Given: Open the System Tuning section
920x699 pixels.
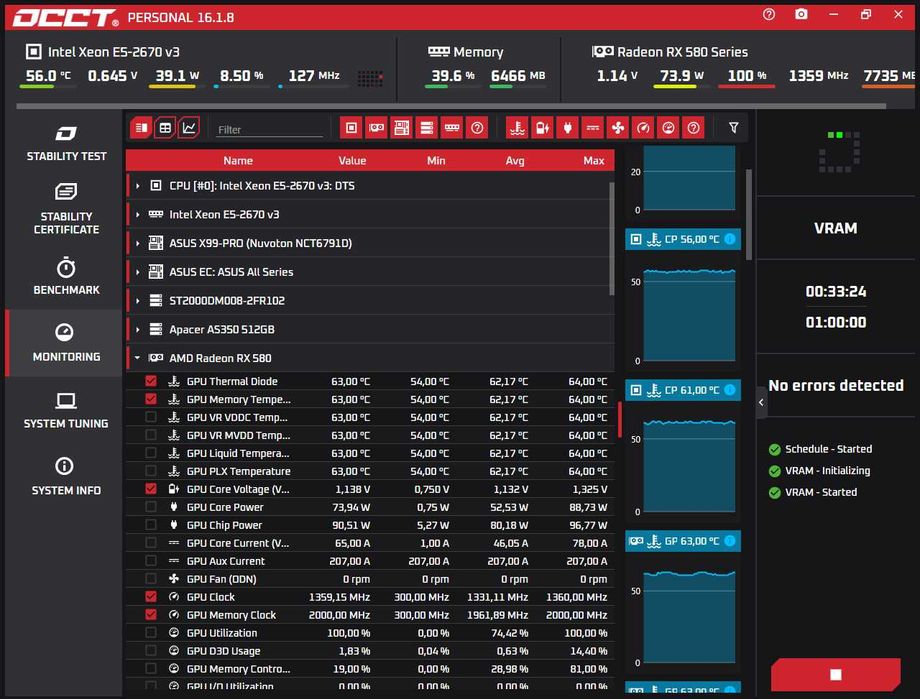Looking at the screenshot, I should 66,410.
